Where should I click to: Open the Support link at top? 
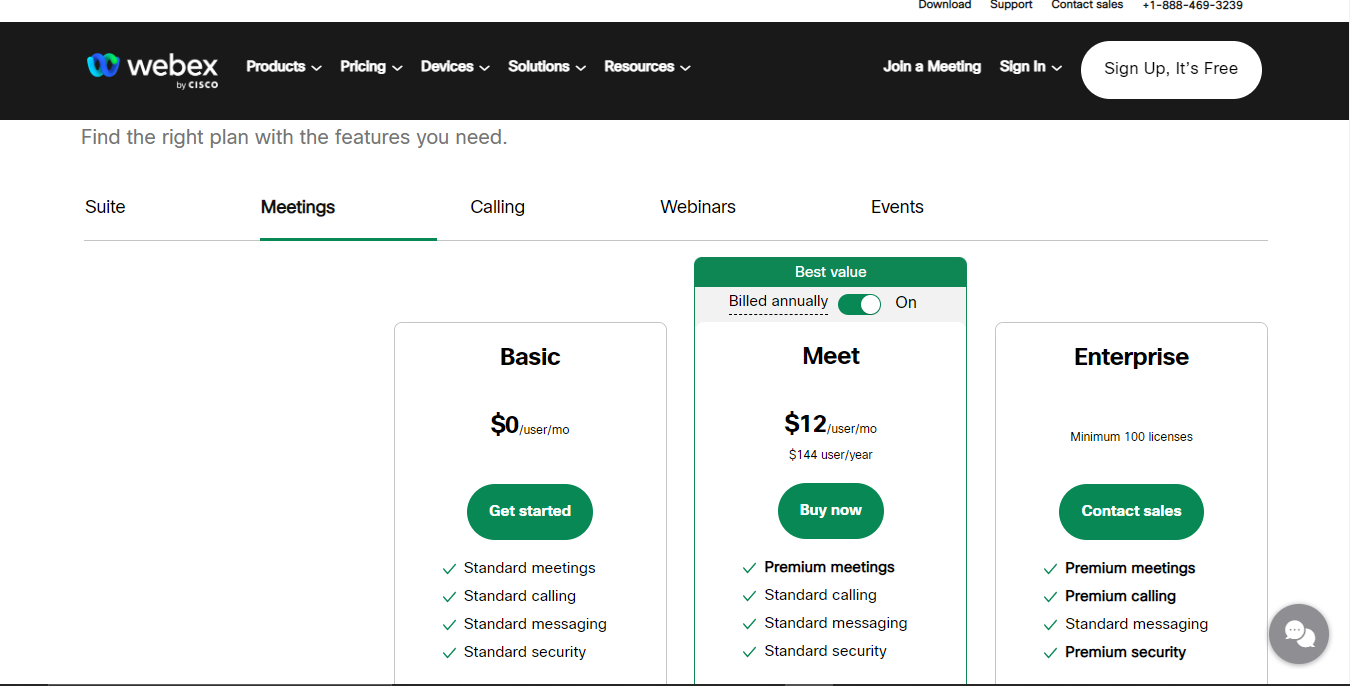[x=1011, y=5]
